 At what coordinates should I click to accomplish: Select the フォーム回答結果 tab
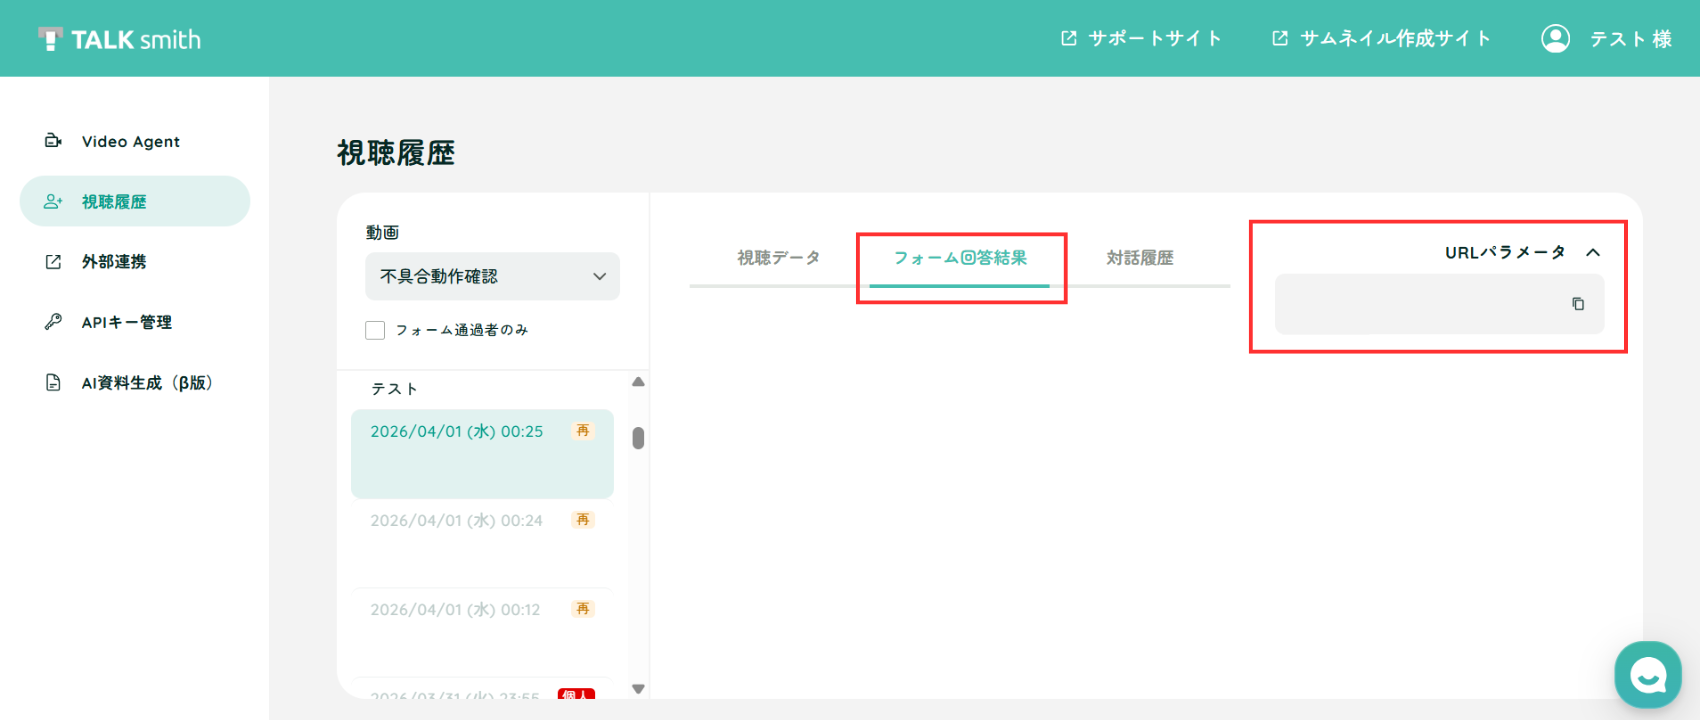960,258
